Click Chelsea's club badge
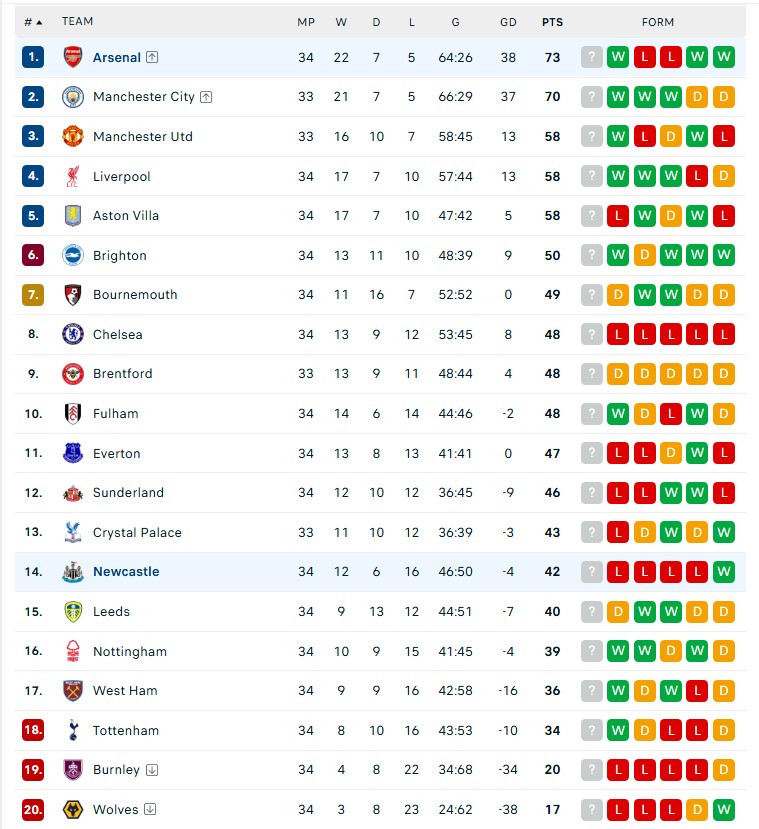Screen dimensions: 759x829 pos(74,334)
